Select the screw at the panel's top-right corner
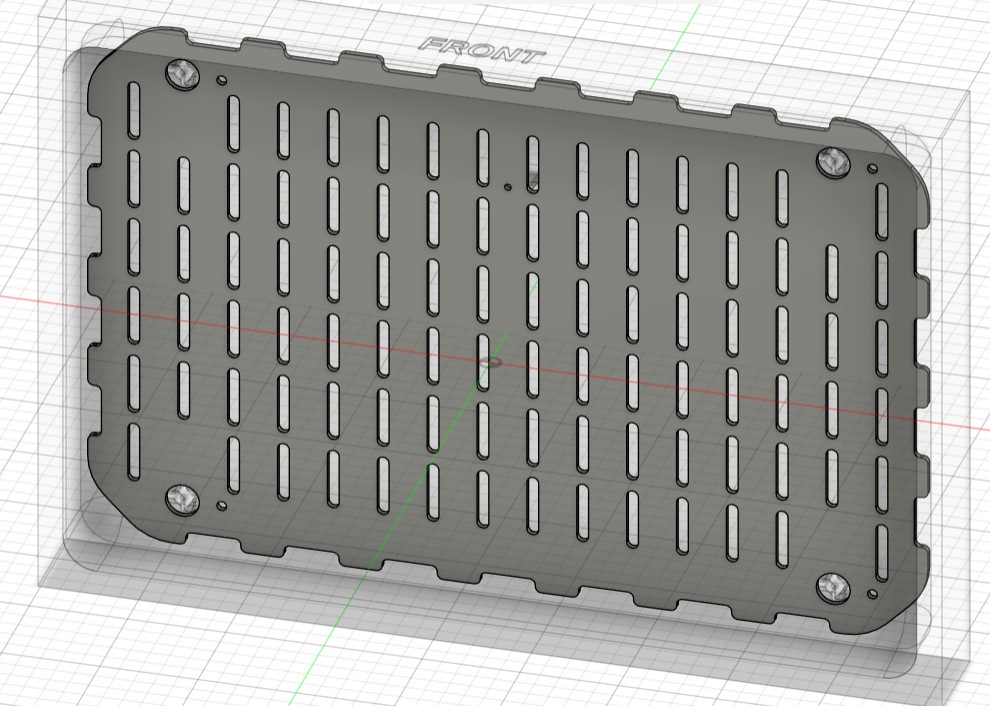The width and height of the screenshot is (990, 706). point(833,163)
